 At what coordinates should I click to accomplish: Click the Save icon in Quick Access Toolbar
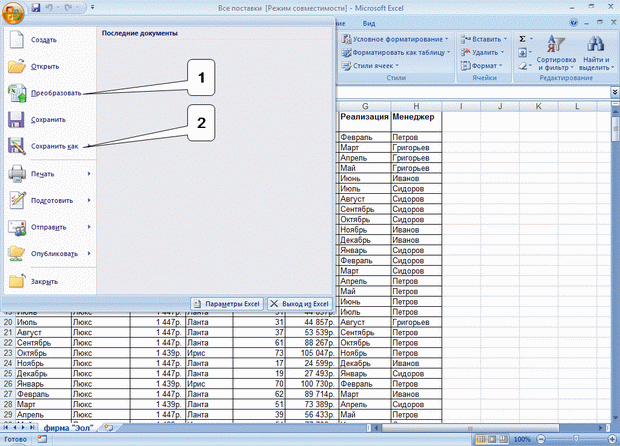36,8
